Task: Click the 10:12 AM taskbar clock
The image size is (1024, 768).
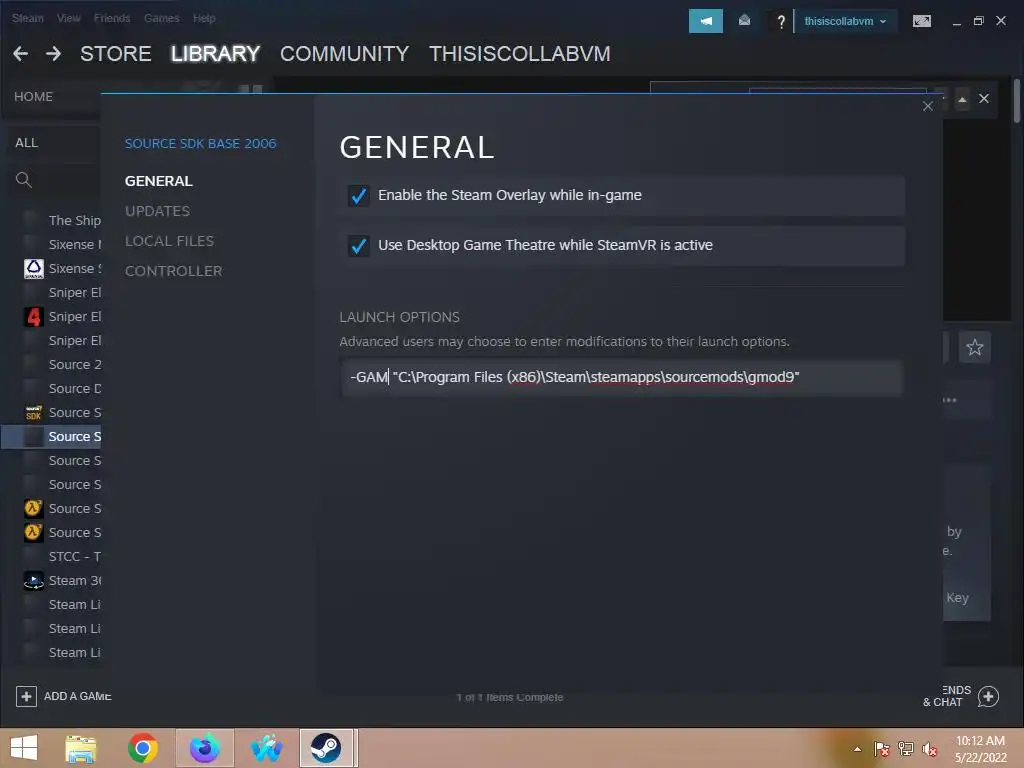Action: click(980, 741)
